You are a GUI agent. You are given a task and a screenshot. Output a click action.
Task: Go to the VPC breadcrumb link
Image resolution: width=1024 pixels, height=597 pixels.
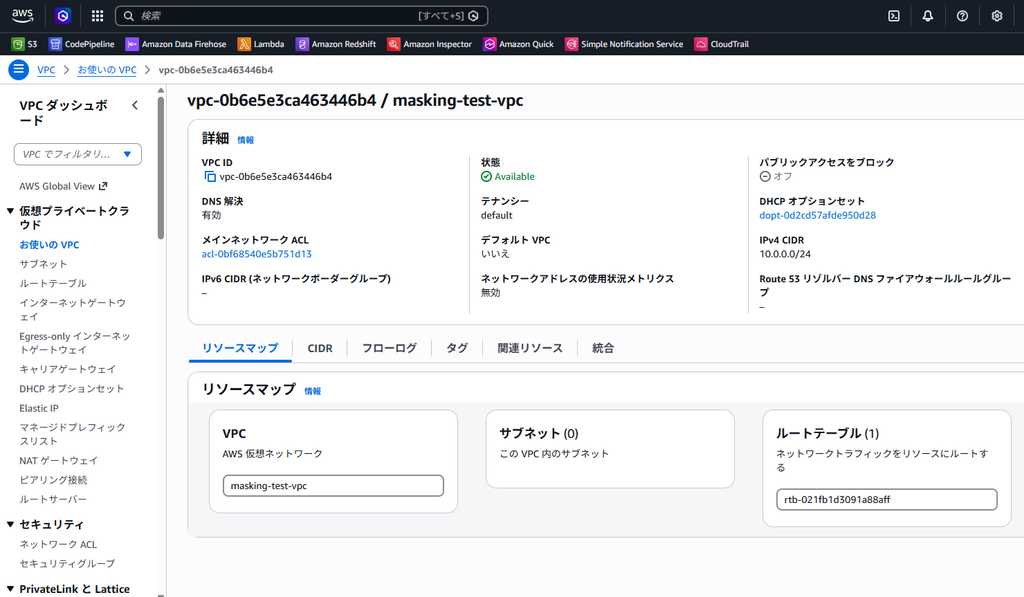(x=46, y=70)
